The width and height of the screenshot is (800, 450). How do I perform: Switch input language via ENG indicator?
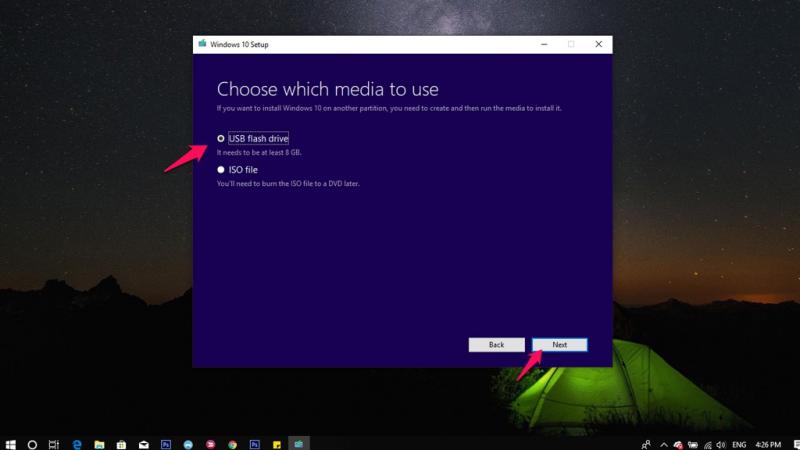tap(739, 443)
